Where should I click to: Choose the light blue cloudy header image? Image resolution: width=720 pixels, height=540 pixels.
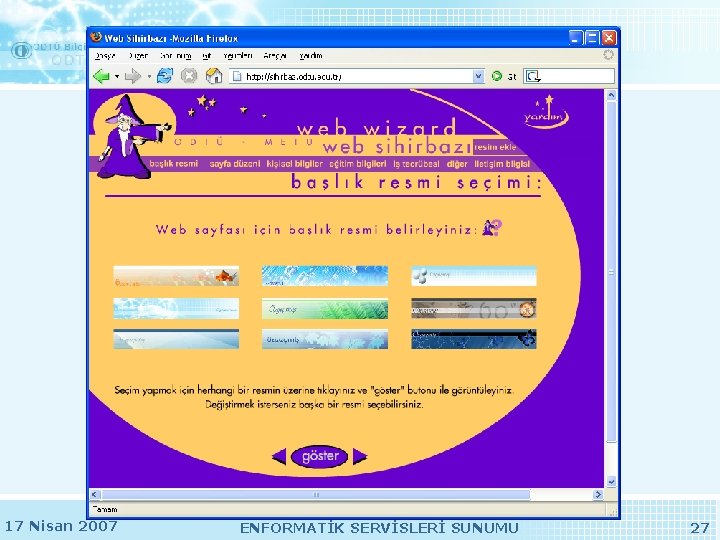click(x=176, y=309)
